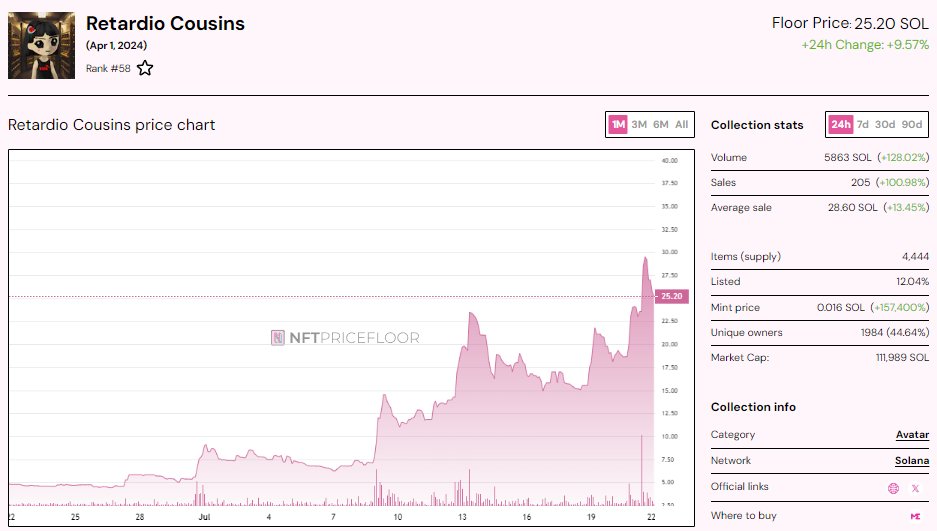The height and width of the screenshot is (531, 937).
Task: Select the 1M chart range tab
Action: (618, 124)
